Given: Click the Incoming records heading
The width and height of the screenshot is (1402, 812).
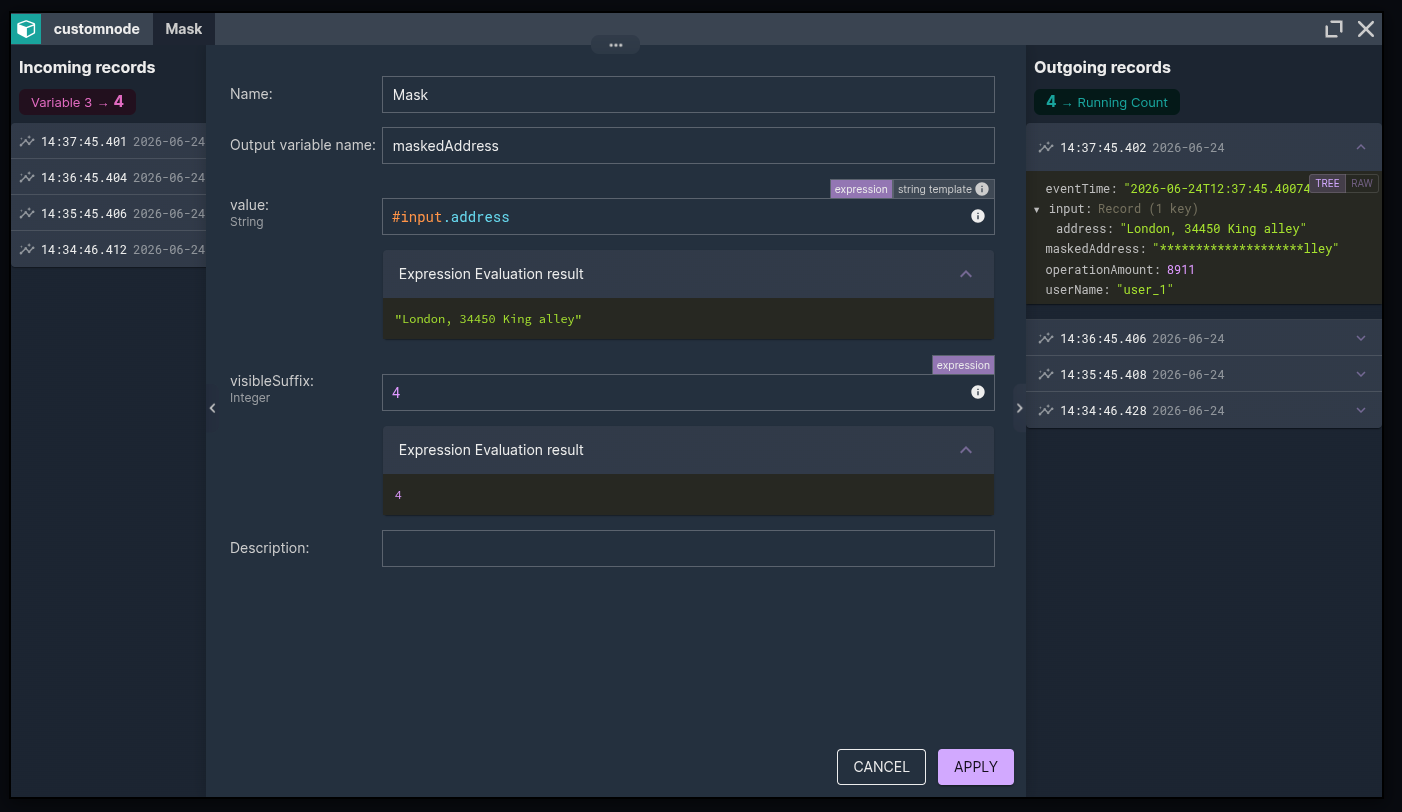Looking at the screenshot, I should pos(87,68).
